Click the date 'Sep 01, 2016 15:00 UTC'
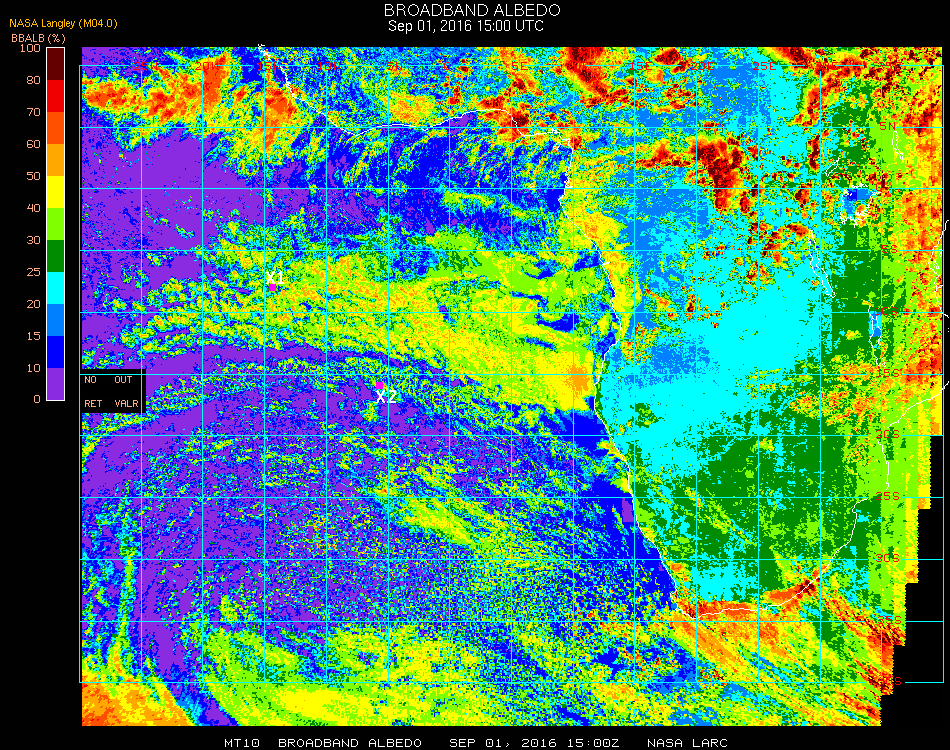Screen dimensions: 950x750 pyautogui.click(x=465, y=26)
